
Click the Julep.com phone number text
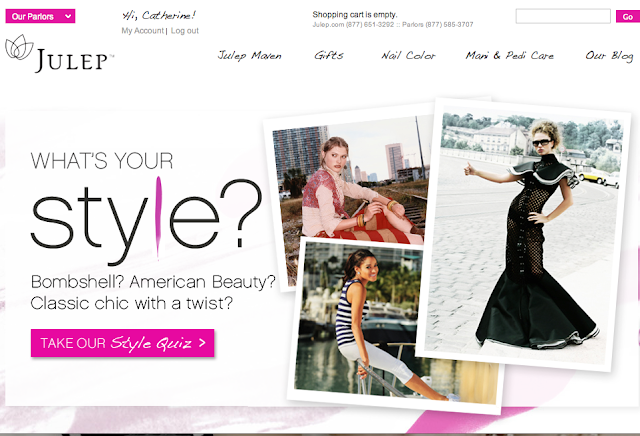tap(353, 24)
